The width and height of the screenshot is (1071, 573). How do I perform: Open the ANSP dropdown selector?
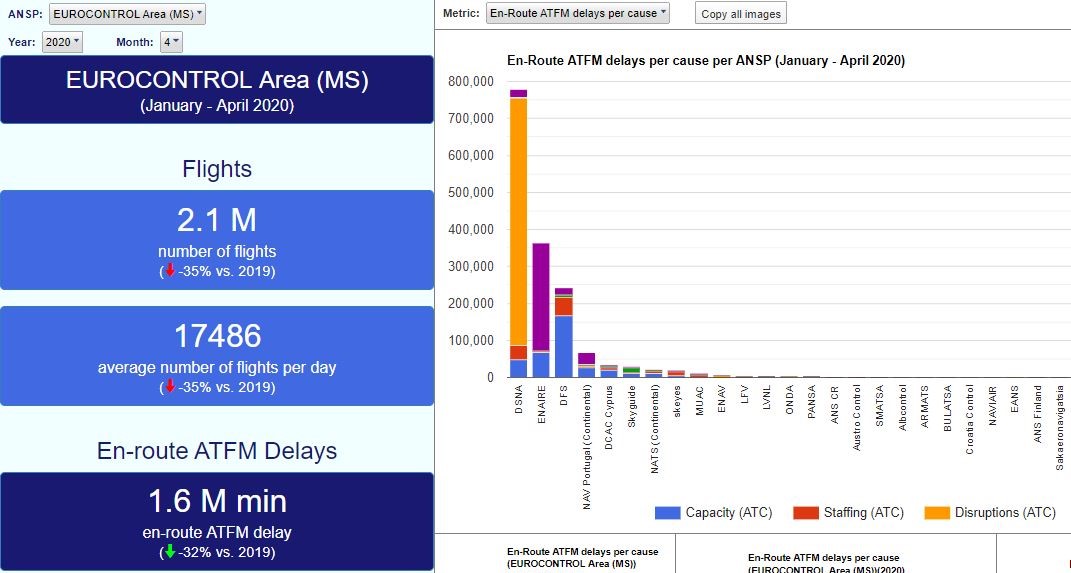[127, 14]
